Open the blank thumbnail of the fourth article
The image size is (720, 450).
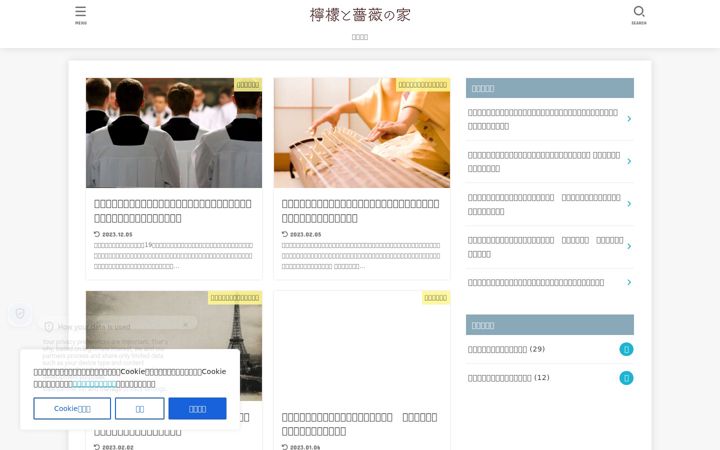click(x=362, y=346)
